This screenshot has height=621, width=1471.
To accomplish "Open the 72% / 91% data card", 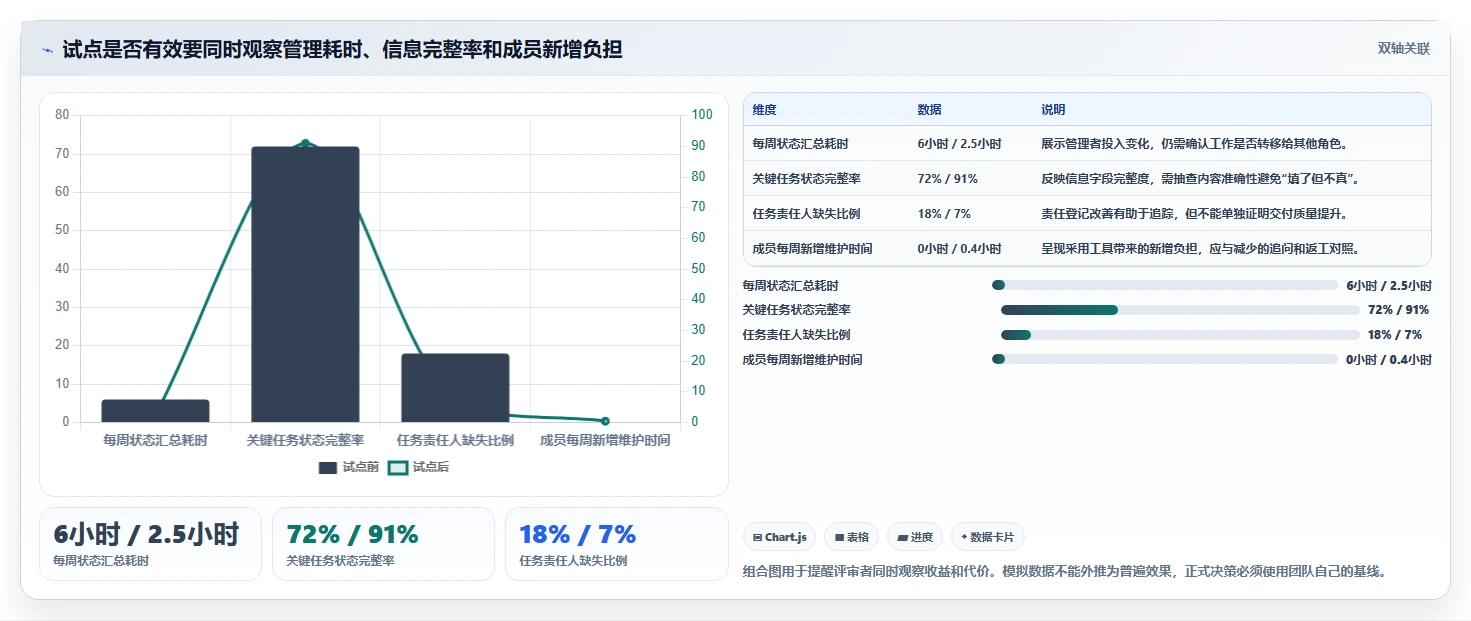I will tap(383, 544).
